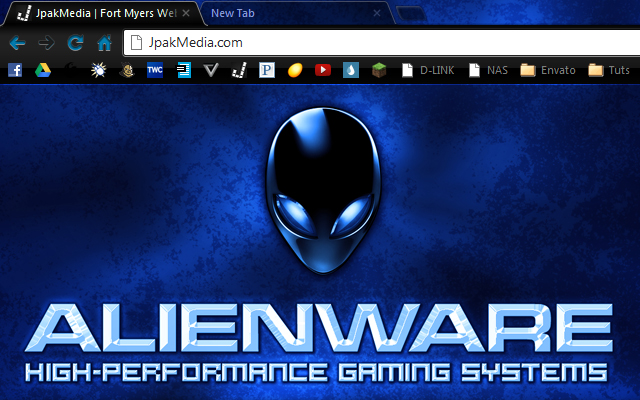Reload the current page
The image size is (640, 400).
pyautogui.click(x=75, y=43)
